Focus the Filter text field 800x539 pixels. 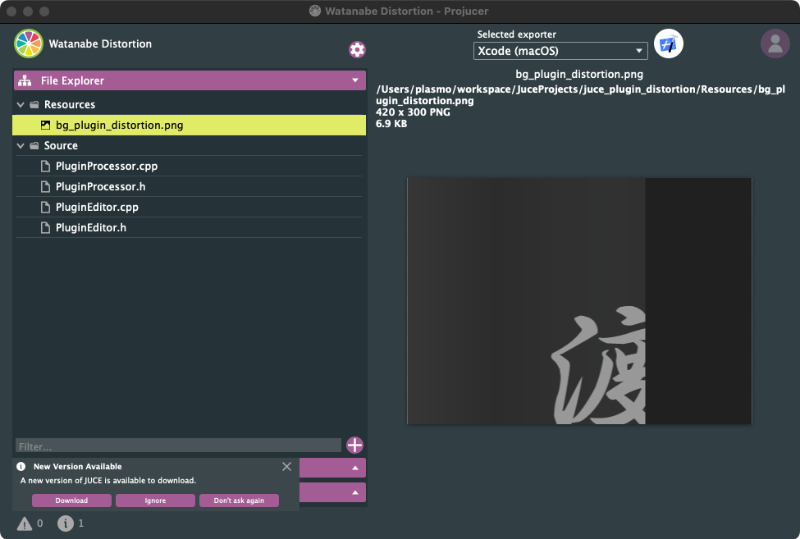(178, 446)
